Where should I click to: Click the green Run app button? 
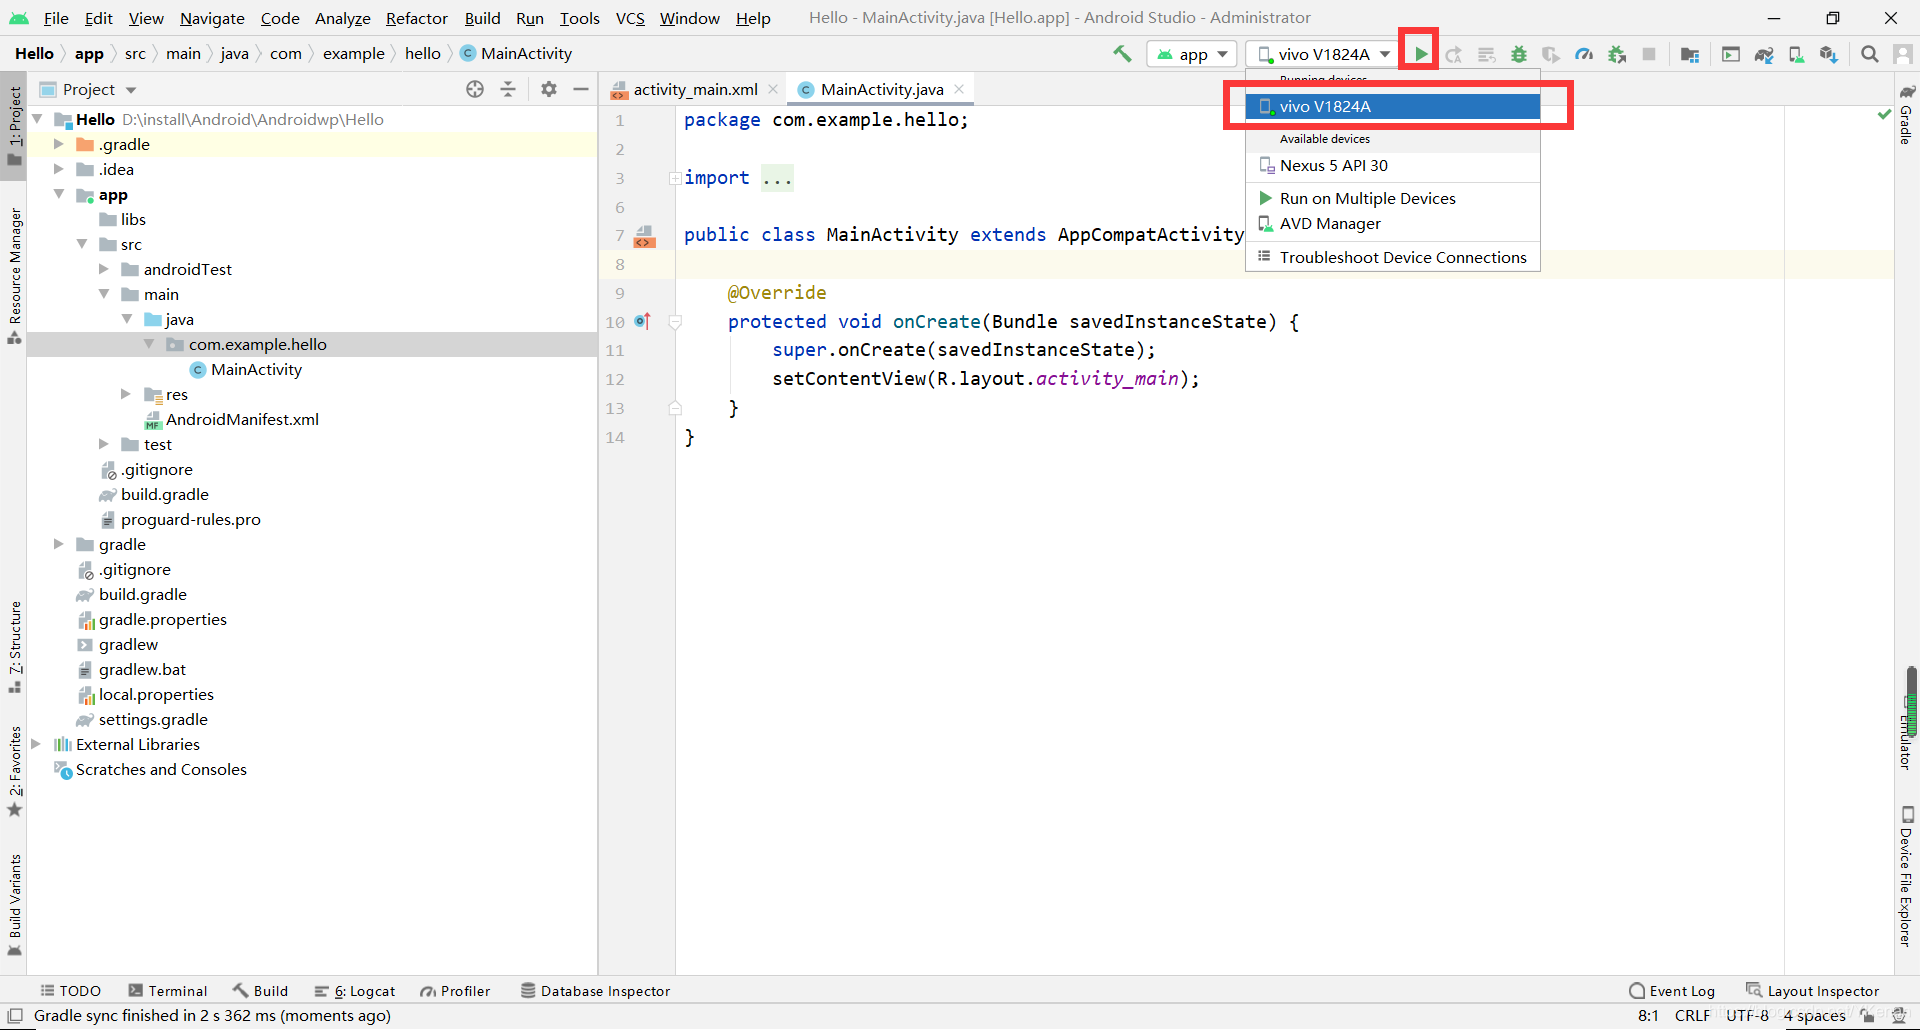click(x=1420, y=54)
